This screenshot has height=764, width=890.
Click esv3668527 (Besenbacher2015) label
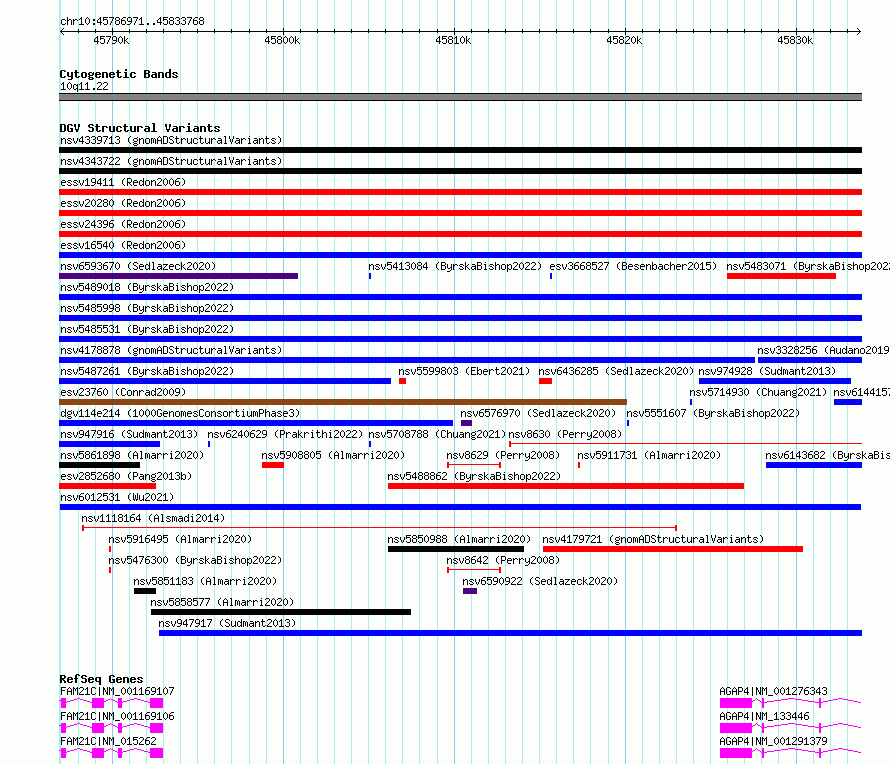633,266
